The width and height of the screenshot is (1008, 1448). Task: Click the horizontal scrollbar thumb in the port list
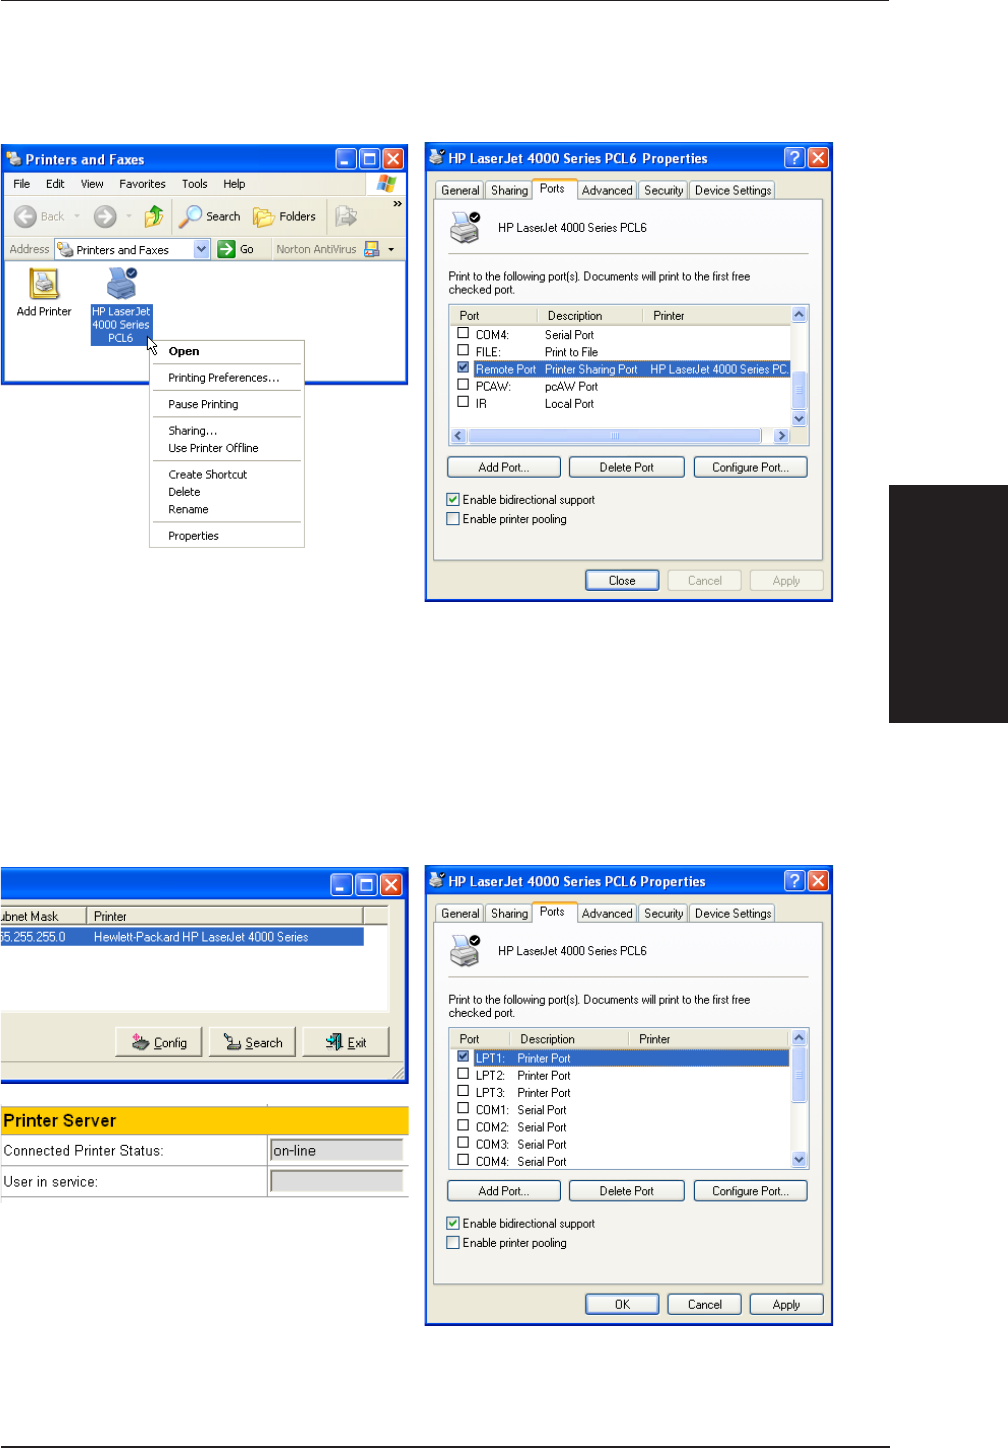point(615,436)
